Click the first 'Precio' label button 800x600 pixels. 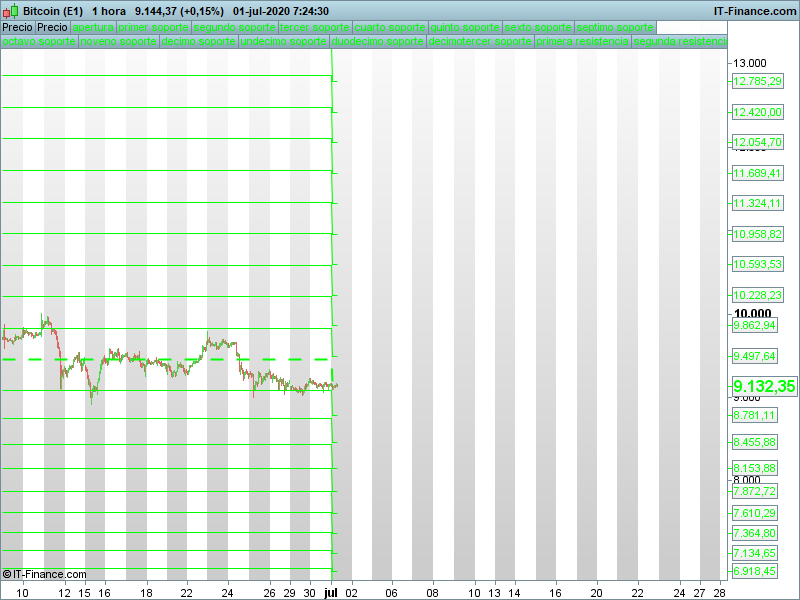(17, 28)
